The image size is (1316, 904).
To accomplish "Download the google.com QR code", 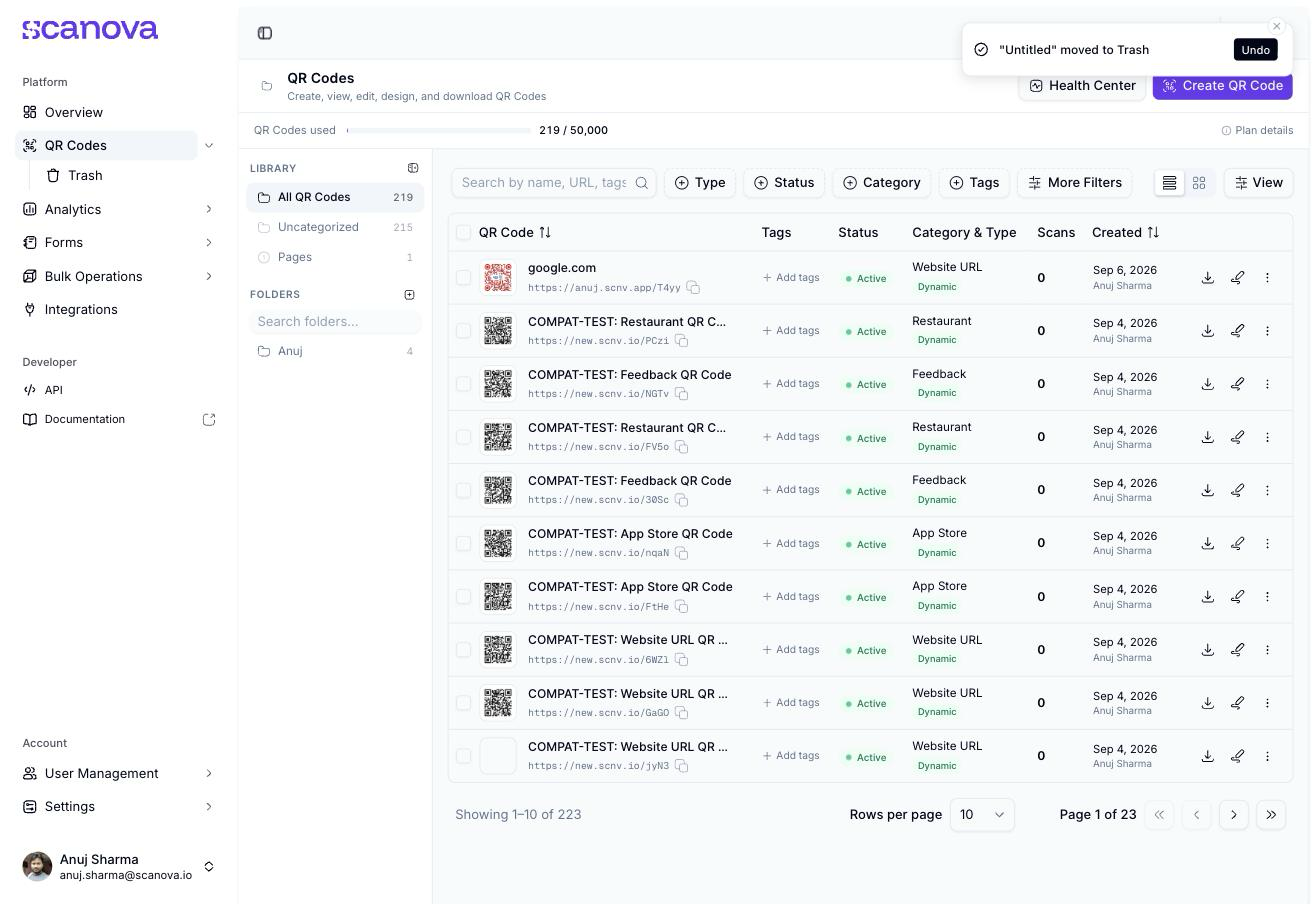I will coord(1208,277).
